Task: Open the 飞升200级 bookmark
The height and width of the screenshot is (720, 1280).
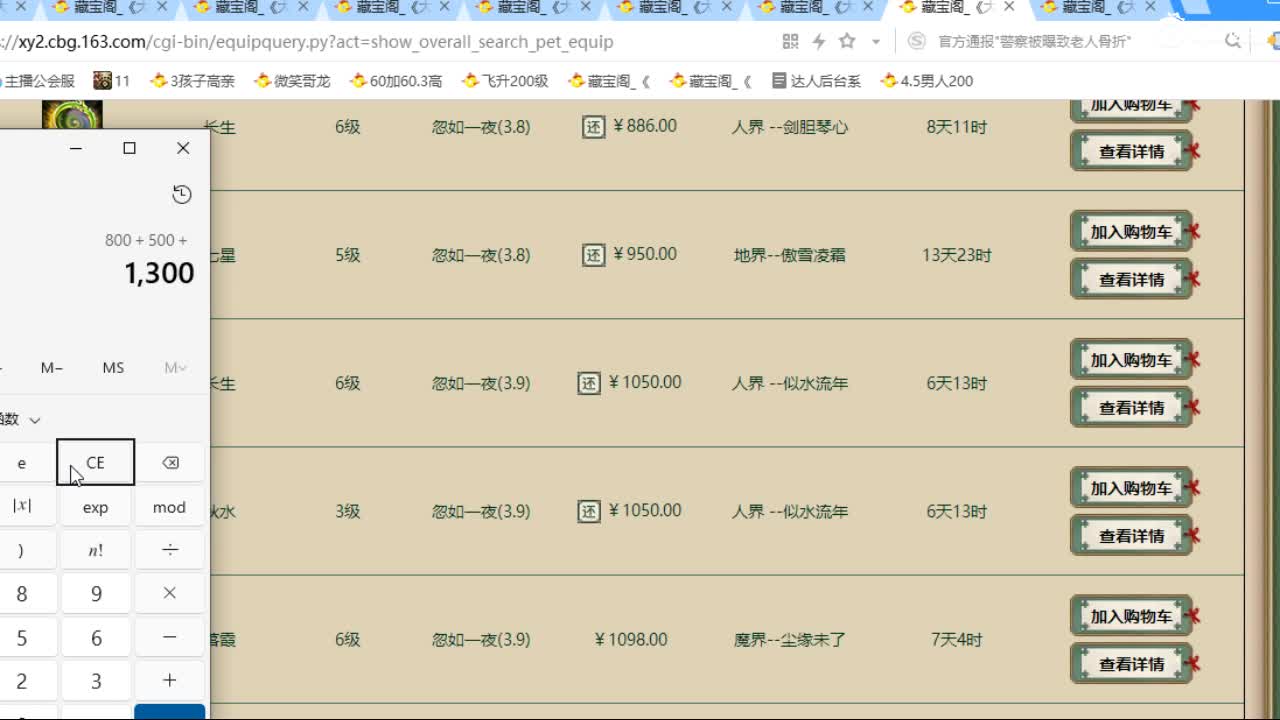Action: [505, 81]
